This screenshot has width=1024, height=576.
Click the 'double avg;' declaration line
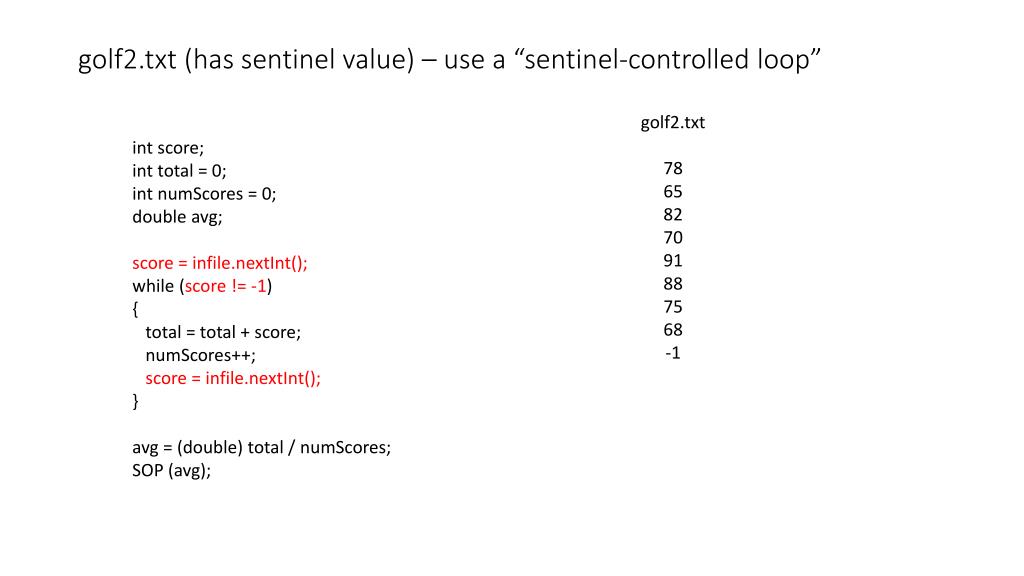pyautogui.click(x=177, y=217)
